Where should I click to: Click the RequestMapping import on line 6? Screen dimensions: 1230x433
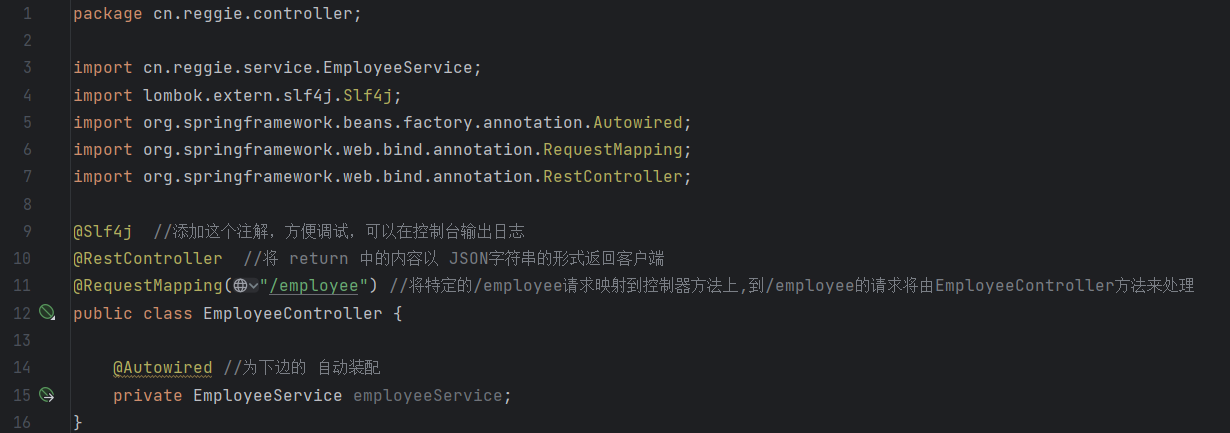[612, 149]
